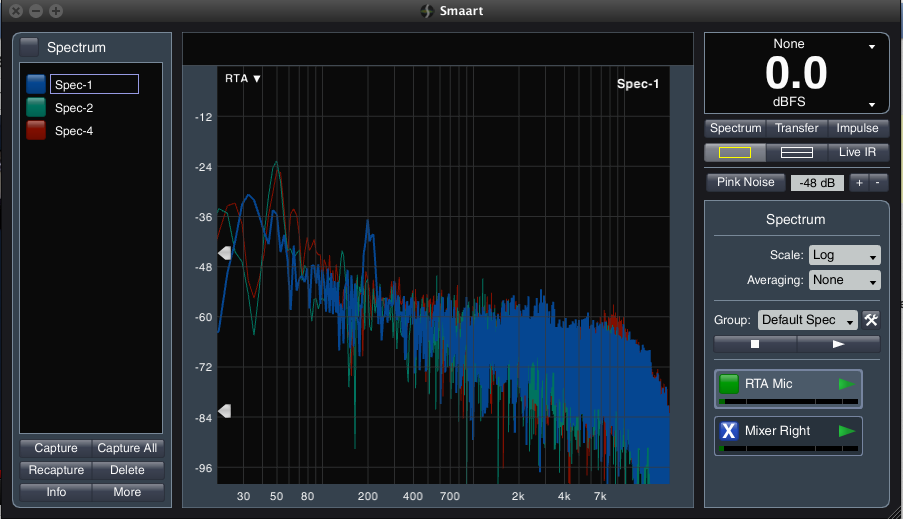Click the green RTA Mic color square

(729, 384)
